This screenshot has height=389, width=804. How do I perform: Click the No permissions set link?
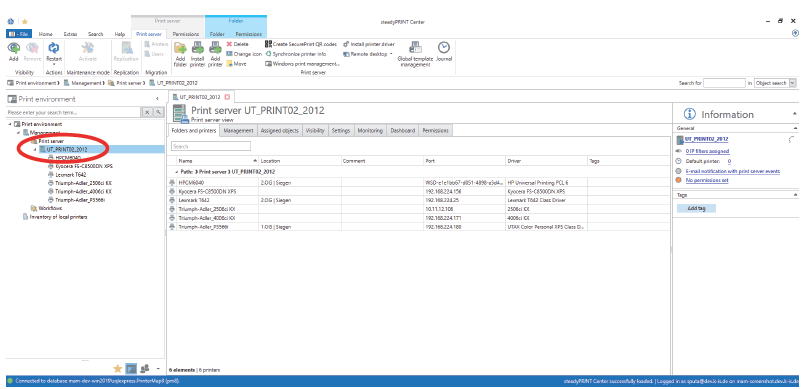(707, 180)
